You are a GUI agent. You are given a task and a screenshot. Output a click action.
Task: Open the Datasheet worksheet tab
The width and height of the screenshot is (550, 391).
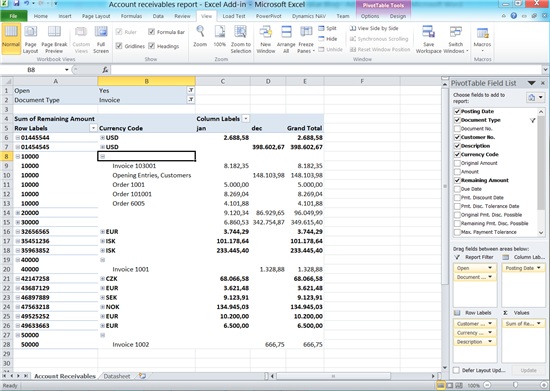[x=117, y=376]
